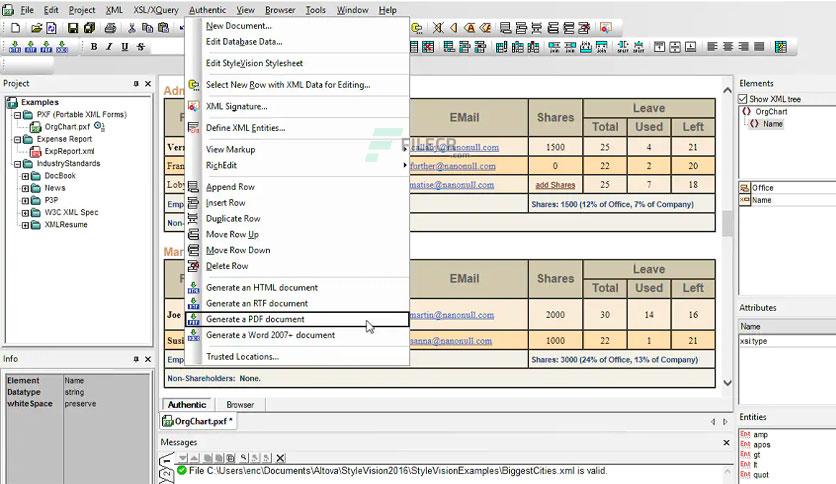Open the Tools menu
The image size is (836, 484).
(x=316, y=10)
